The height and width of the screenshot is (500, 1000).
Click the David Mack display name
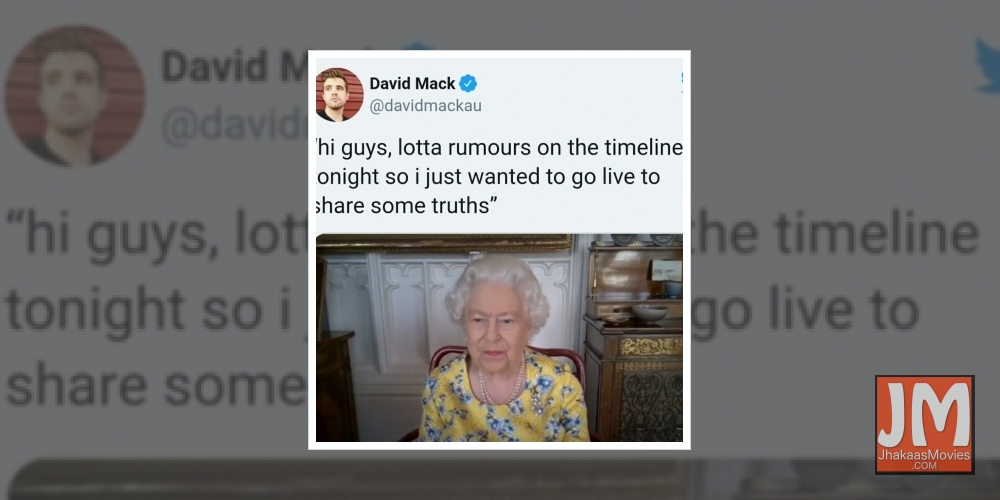point(412,84)
